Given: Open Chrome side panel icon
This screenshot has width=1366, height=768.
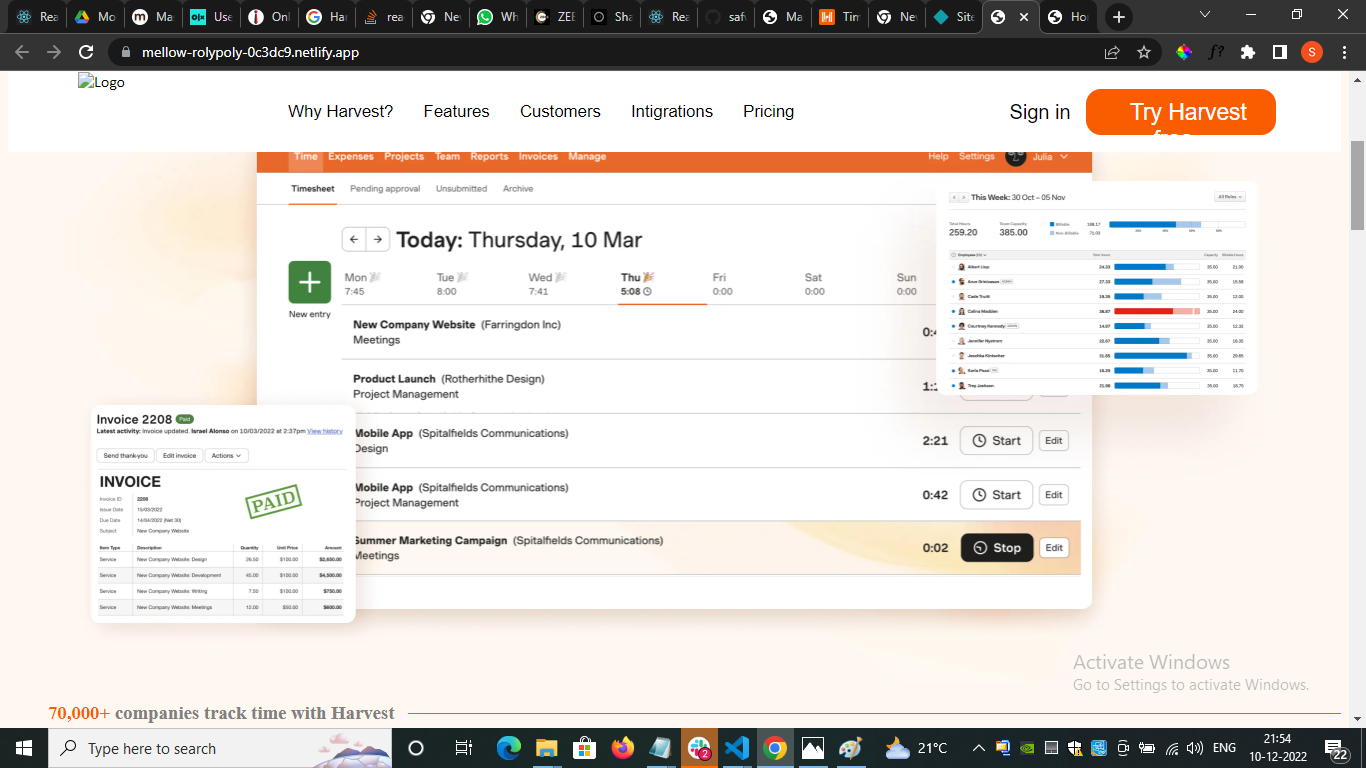Looking at the screenshot, I should pos(1279,52).
